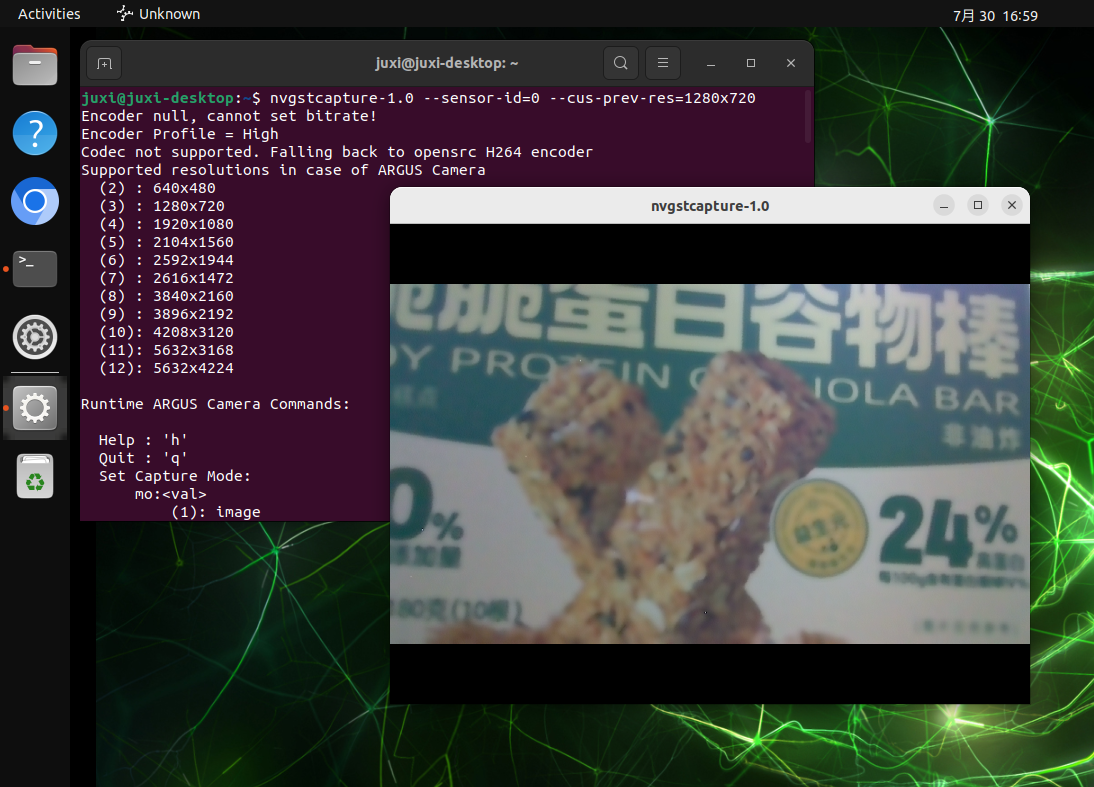Screen dimensions: 1094x787
Task: Click the '(4) : 1920x1080' resolution line
Action: (x=166, y=225)
